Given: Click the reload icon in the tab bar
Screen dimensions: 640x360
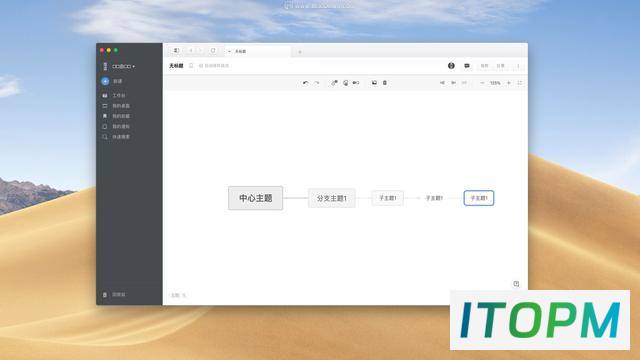Looking at the screenshot, I should [213, 51].
